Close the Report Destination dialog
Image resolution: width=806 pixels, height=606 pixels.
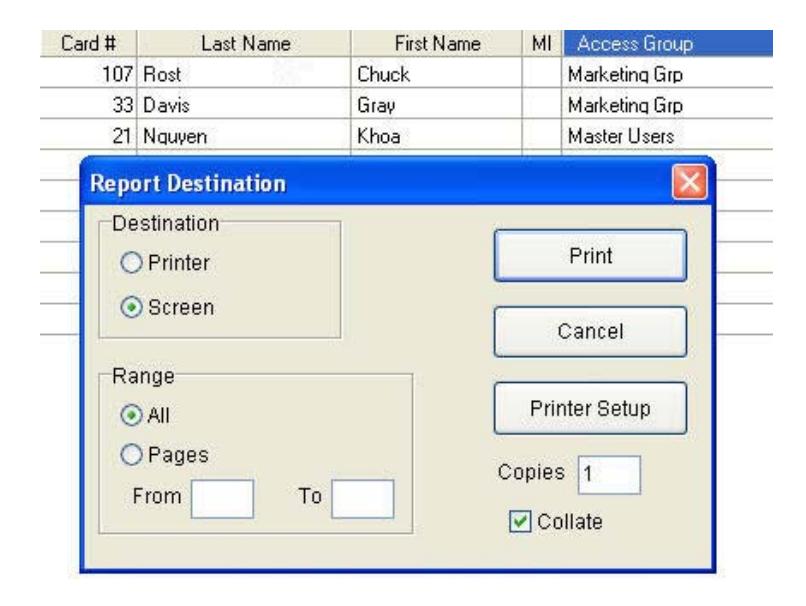tap(689, 182)
